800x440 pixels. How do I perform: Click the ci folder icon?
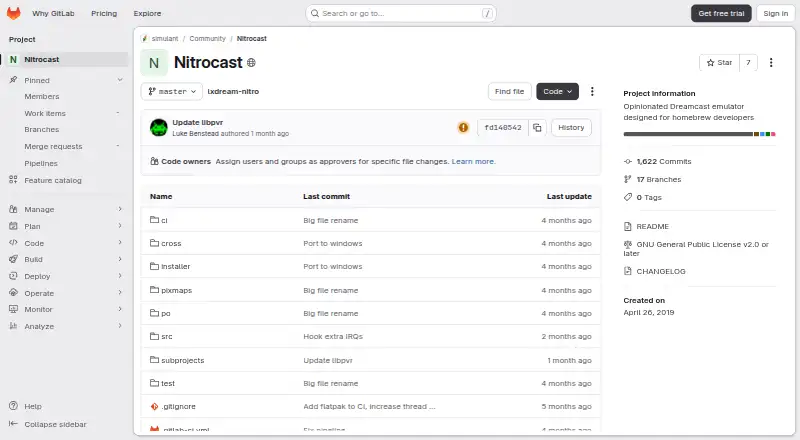pyautogui.click(x=154, y=219)
